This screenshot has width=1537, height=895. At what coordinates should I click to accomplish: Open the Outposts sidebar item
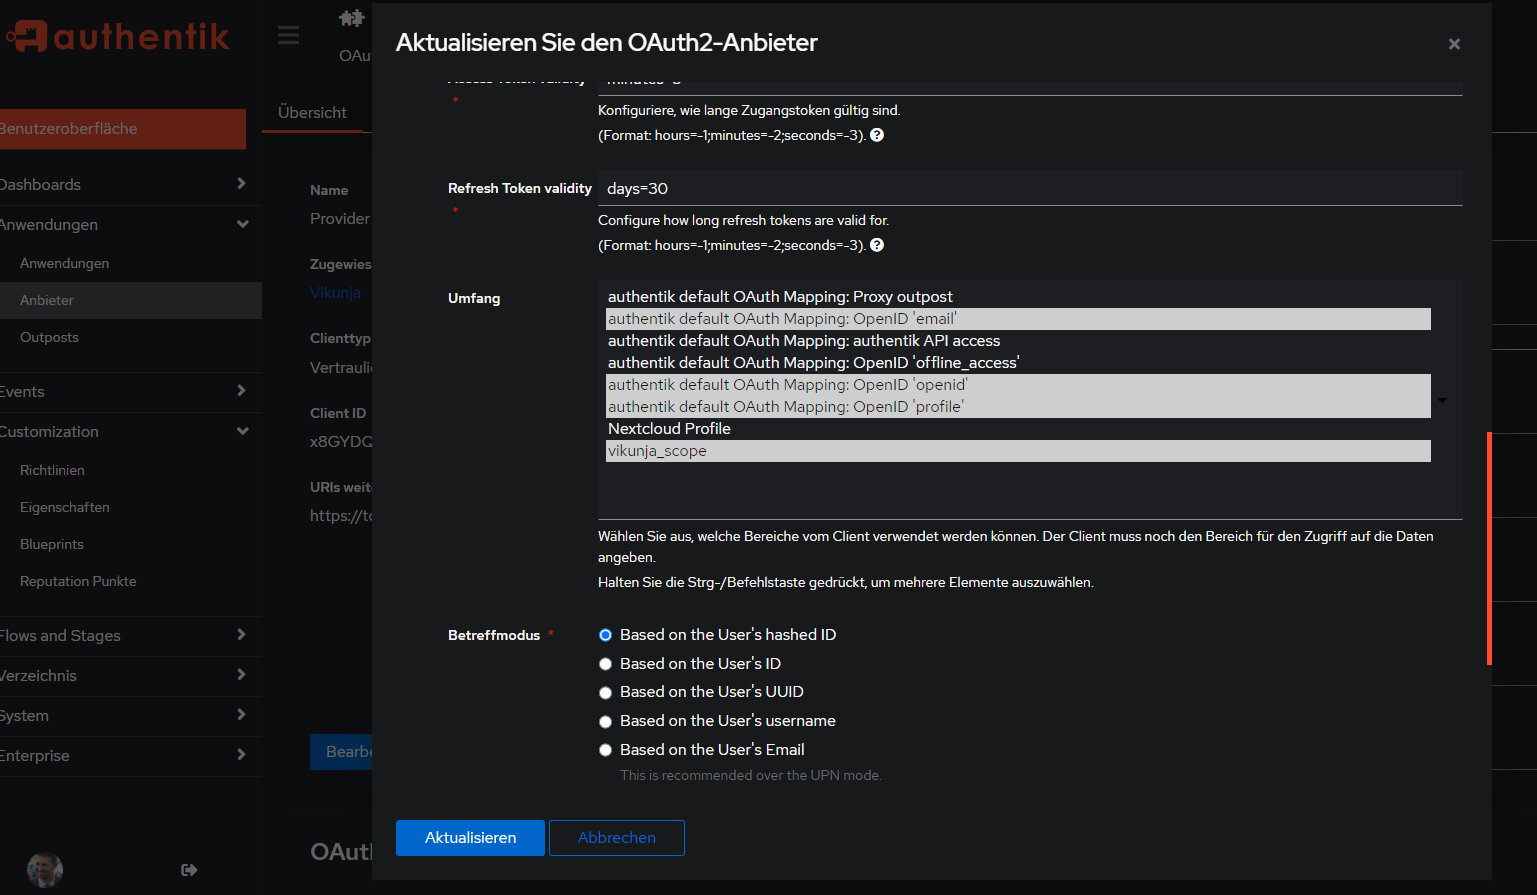(x=49, y=337)
